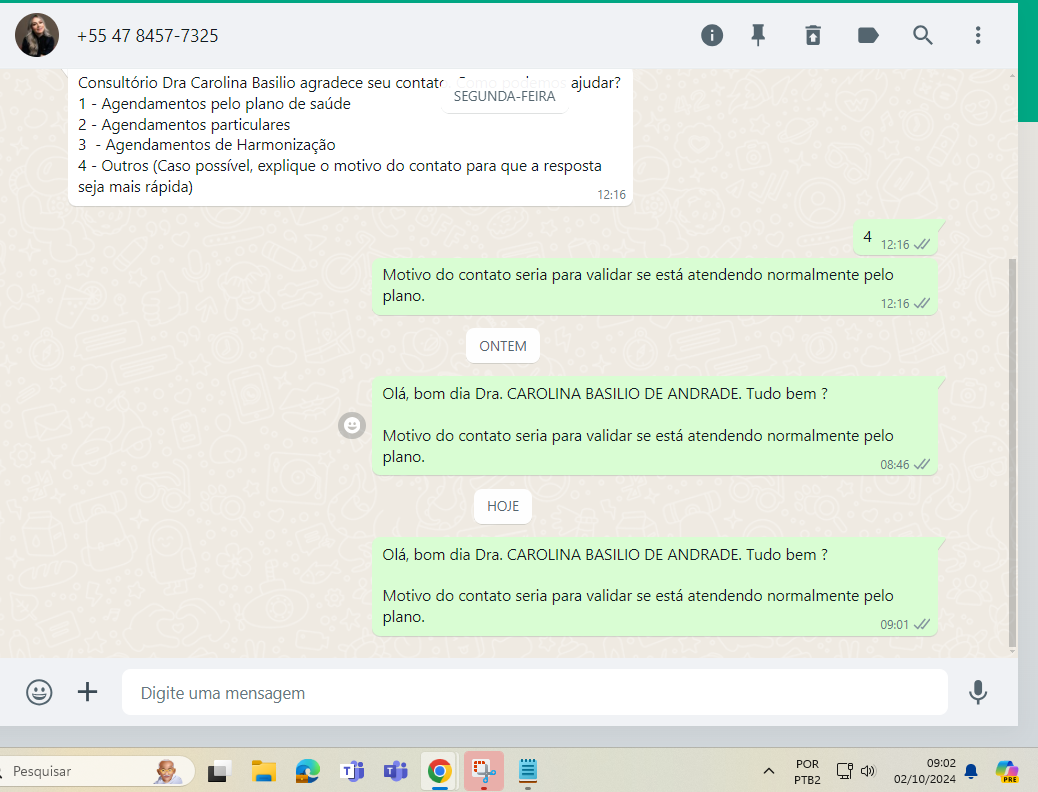Click the 09:01 message to Dra. Carolina
Image resolution: width=1038 pixels, height=792 pixels.
pos(655,587)
